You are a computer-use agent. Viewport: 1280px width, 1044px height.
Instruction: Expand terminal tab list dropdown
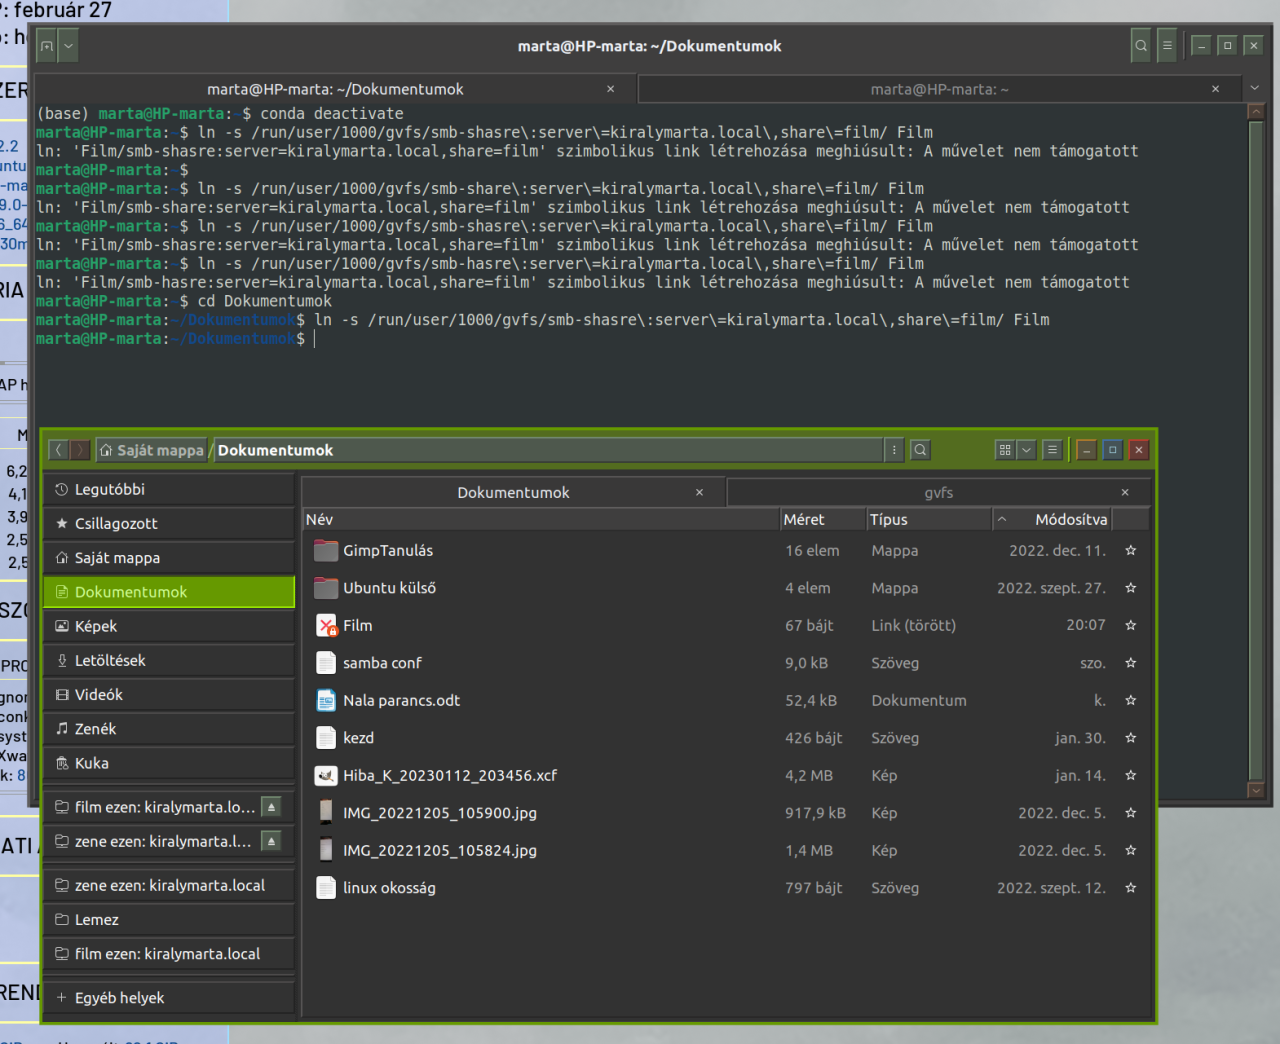tap(1255, 88)
